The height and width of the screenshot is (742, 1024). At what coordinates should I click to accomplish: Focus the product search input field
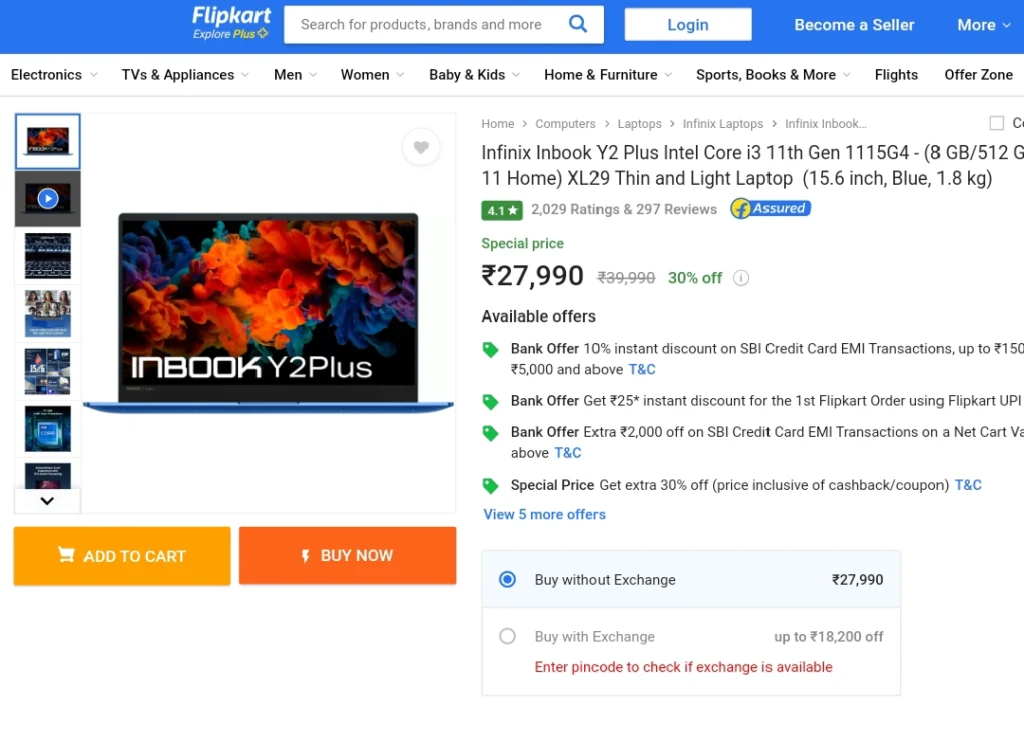[x=424, y=25]
